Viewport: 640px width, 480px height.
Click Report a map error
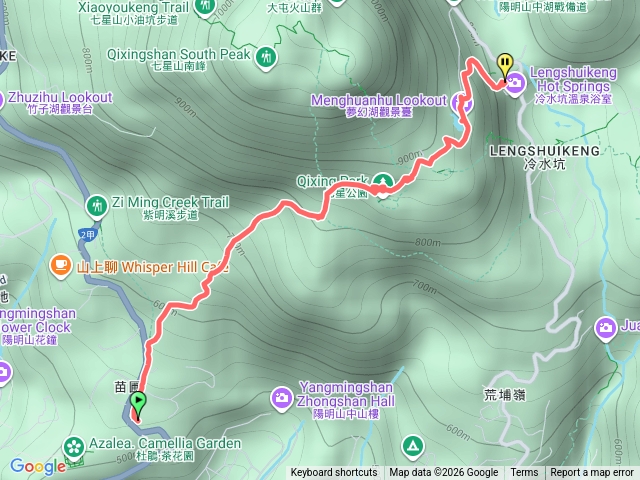click(592, 473)
